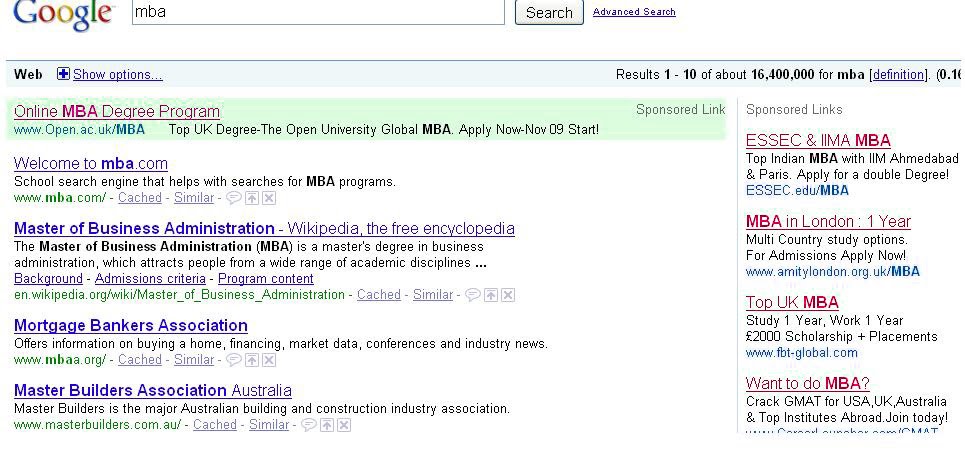Open Similar link for mba.com
Viewport: 965px width, 450px height.
pyautogui.click(x=194, y=198)
